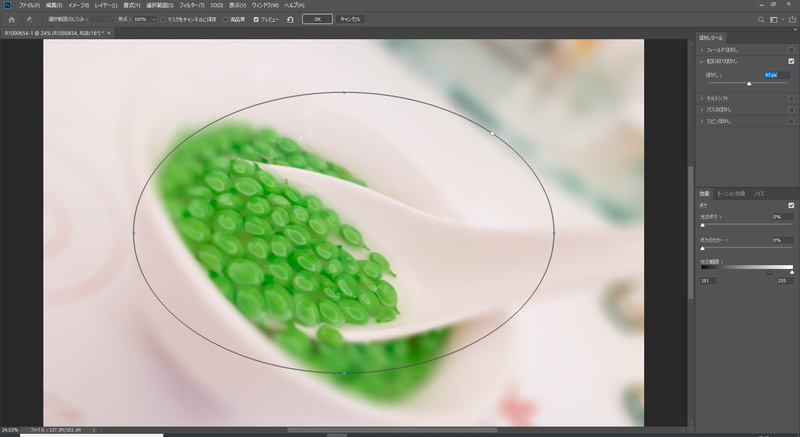This screenshot has width=800, height=437.
Task: Switch to the モーション効果 tab
Action: [731, 194]
